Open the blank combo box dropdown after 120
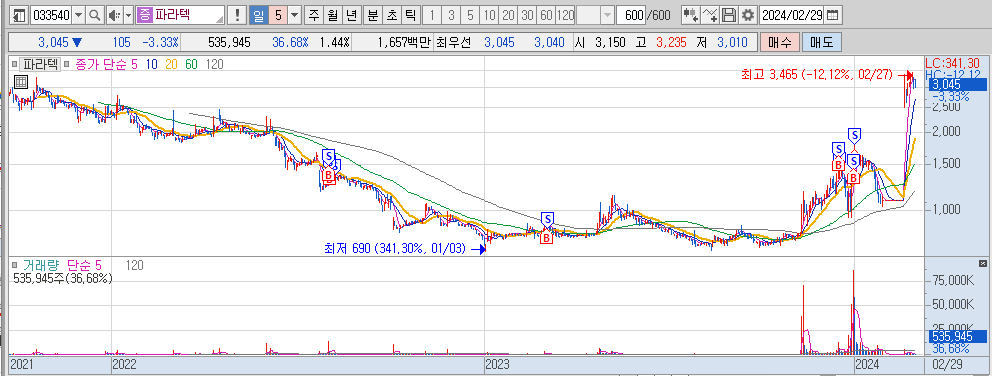 (x=607, y=15)
